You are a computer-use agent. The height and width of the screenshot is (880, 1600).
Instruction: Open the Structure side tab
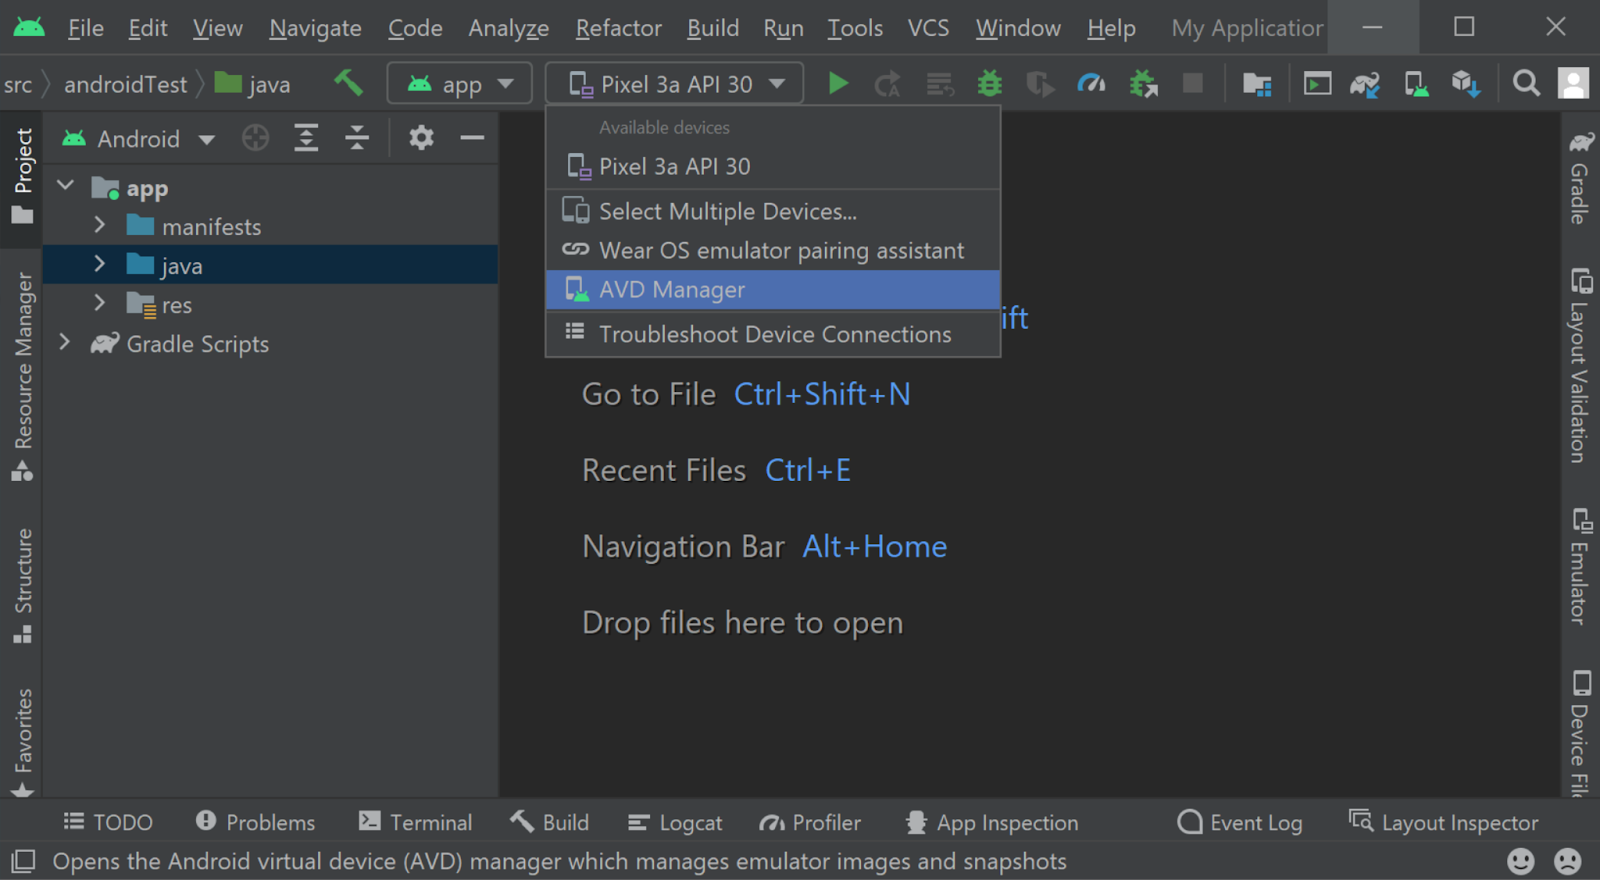(22, 586)
